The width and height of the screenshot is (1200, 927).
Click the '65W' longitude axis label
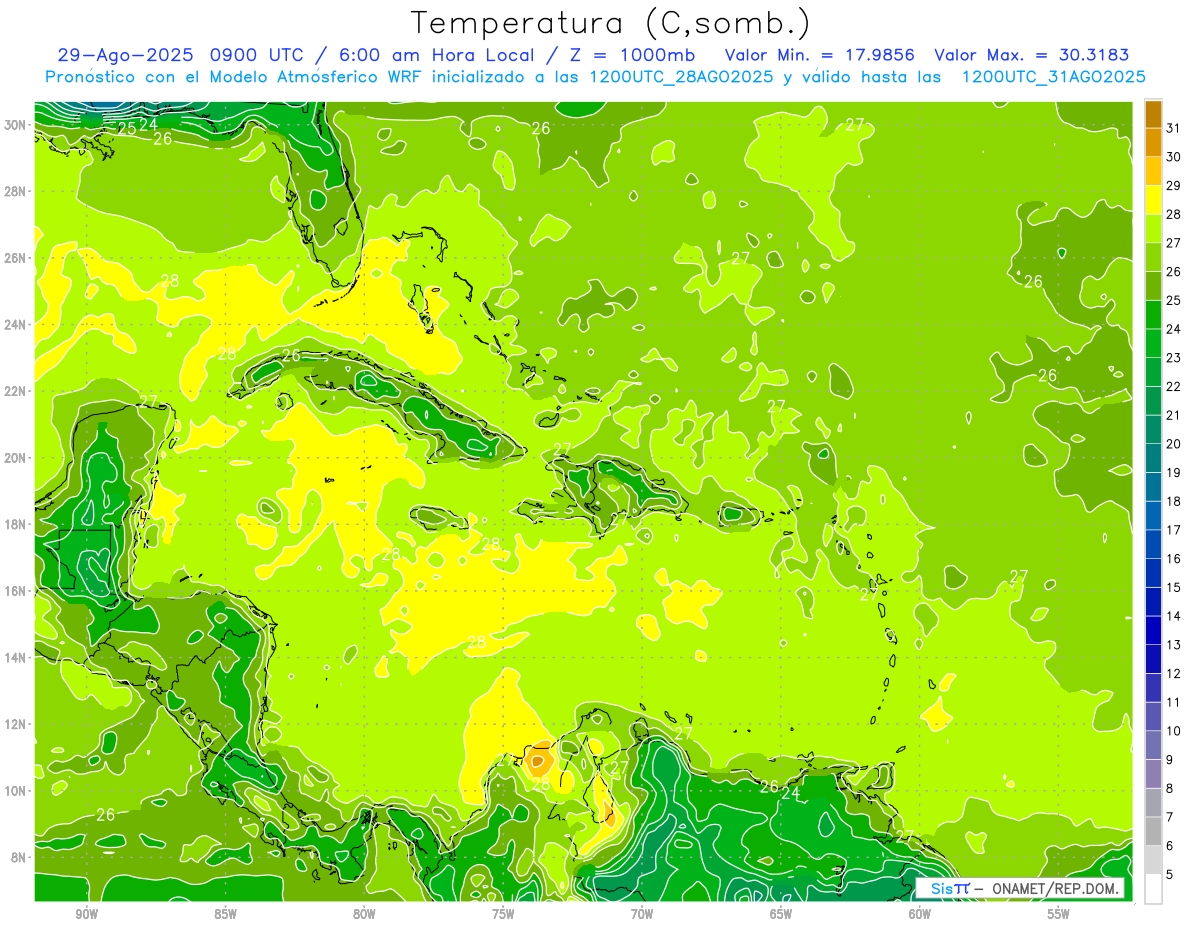[781, 914]
